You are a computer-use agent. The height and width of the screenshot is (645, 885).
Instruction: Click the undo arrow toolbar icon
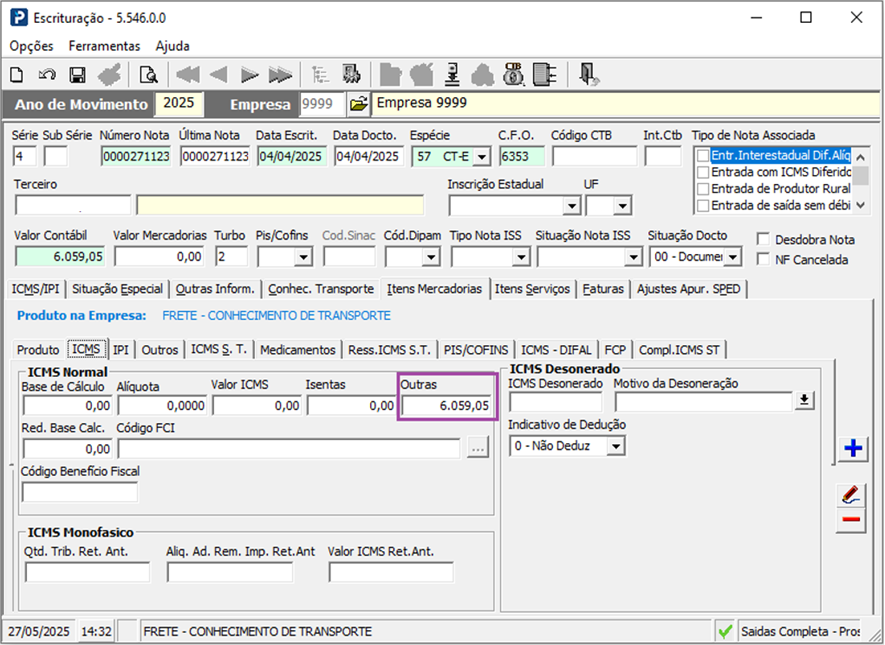coord(47,74)
